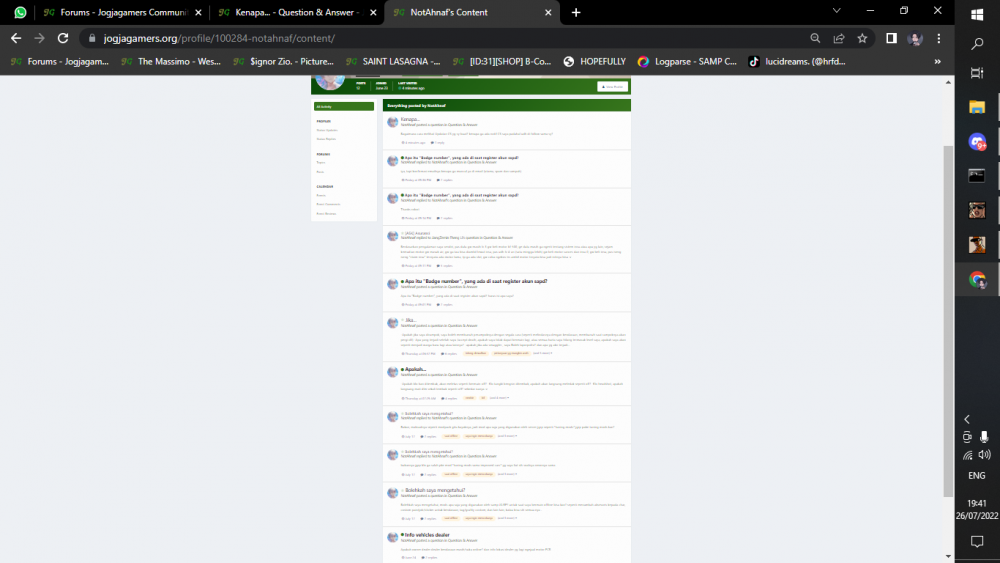1000x563 pixels.
Task: Switch to the Kenapa... Question & Answer tab
Action: tap(298, 12)
